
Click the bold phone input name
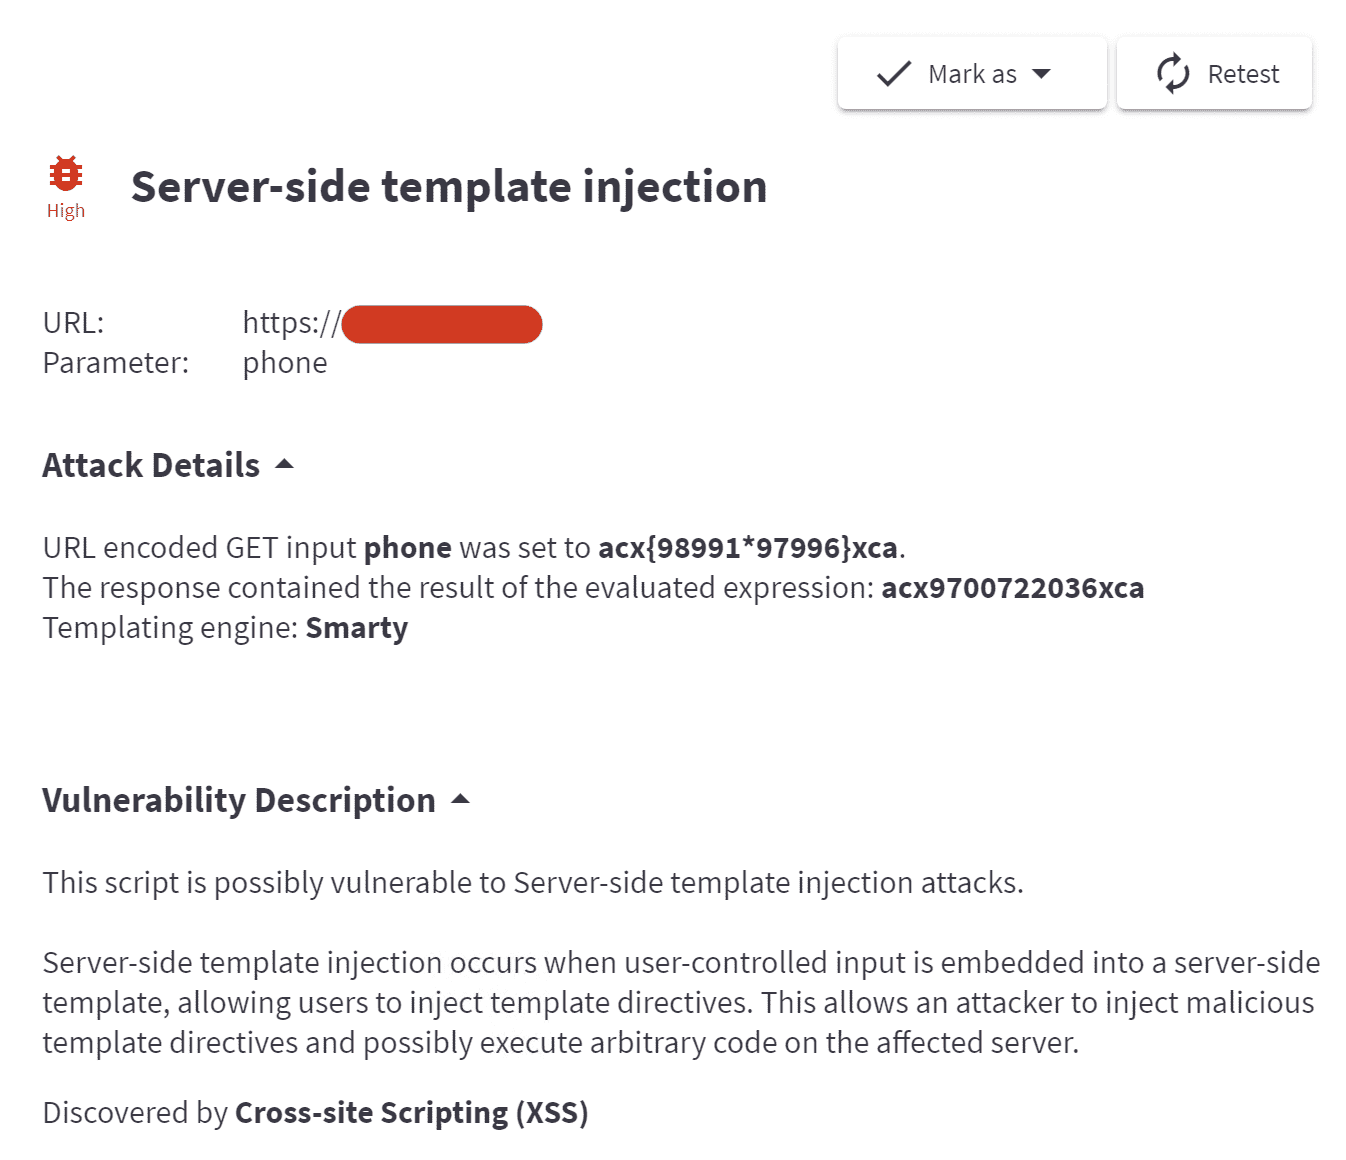(407, 548)
